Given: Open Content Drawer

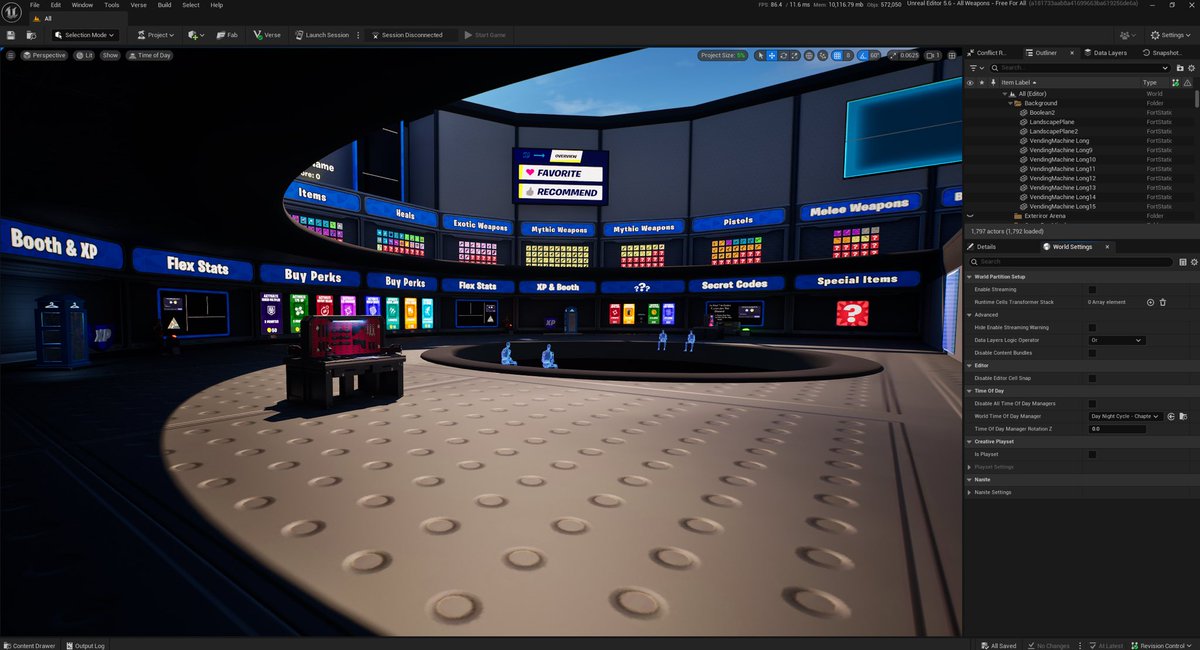Looking at the screenshot, I should pos(30,645).
